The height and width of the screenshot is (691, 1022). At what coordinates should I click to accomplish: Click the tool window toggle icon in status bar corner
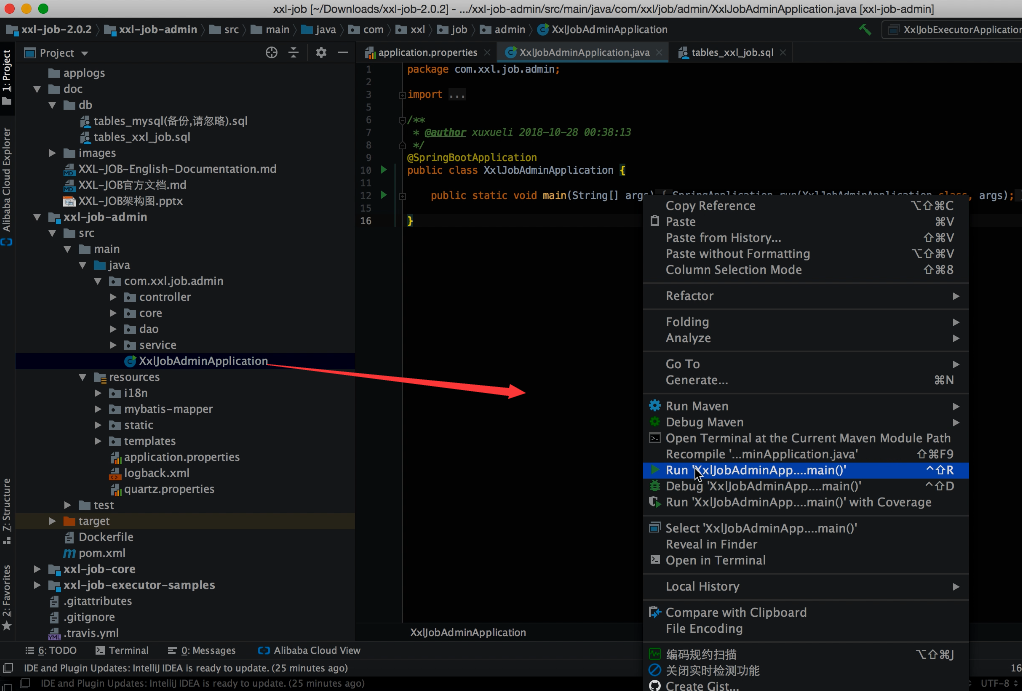8,668
